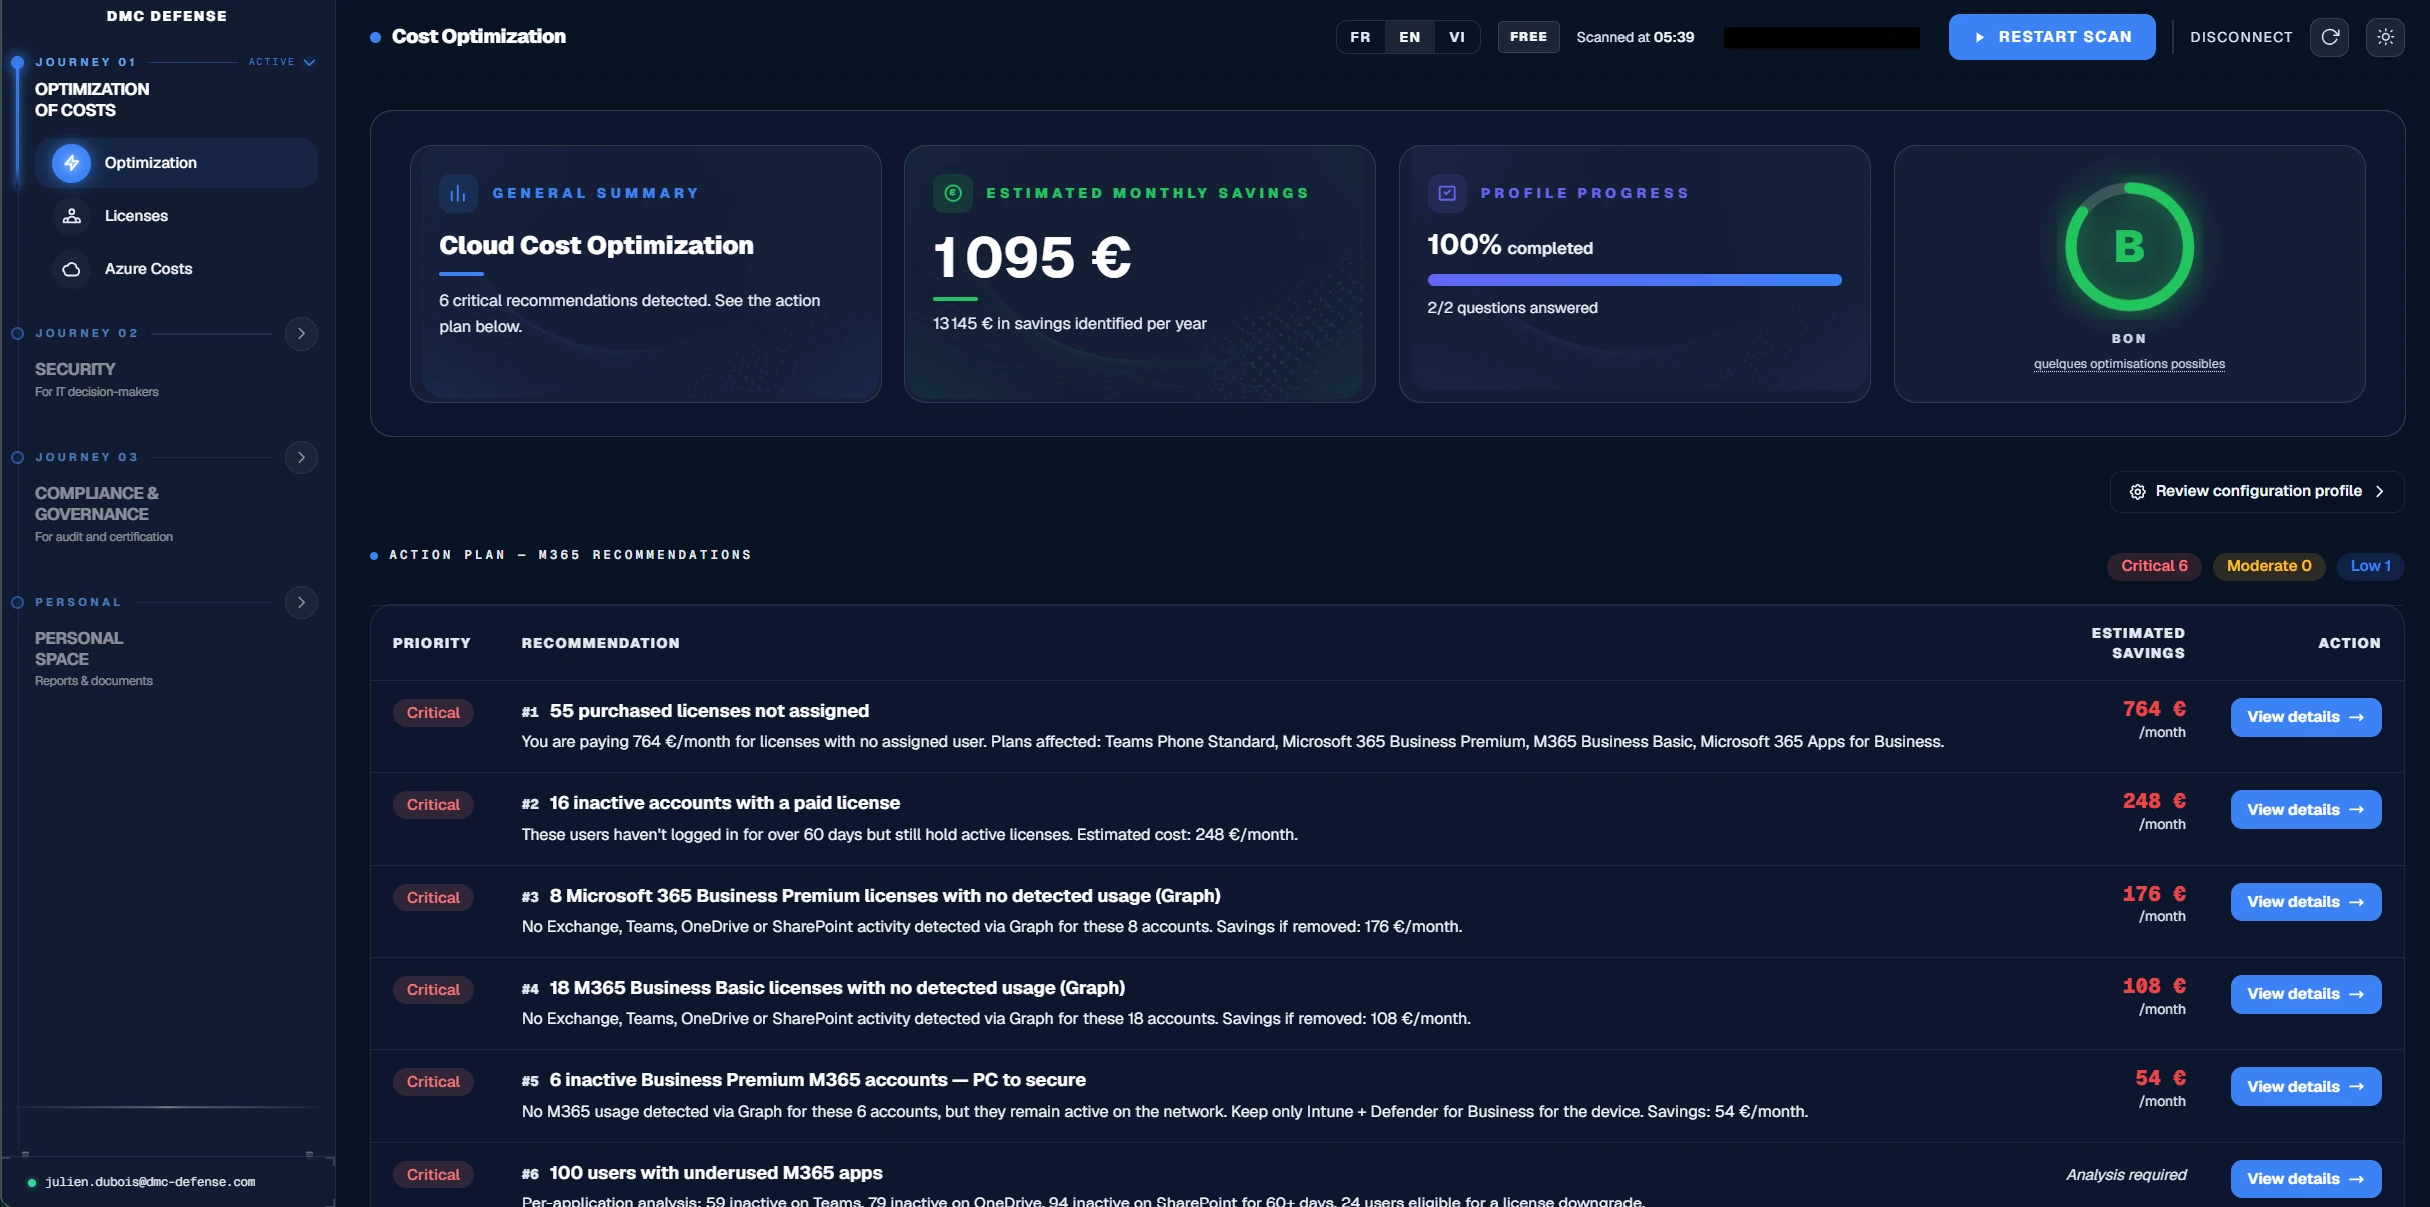
Task: Expand Journey 02 Security chevron
Action: pos(301,334)
